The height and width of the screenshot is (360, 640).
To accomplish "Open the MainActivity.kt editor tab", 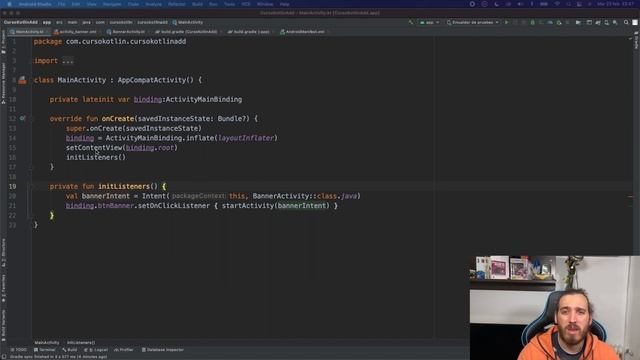I will click(29, 31).
